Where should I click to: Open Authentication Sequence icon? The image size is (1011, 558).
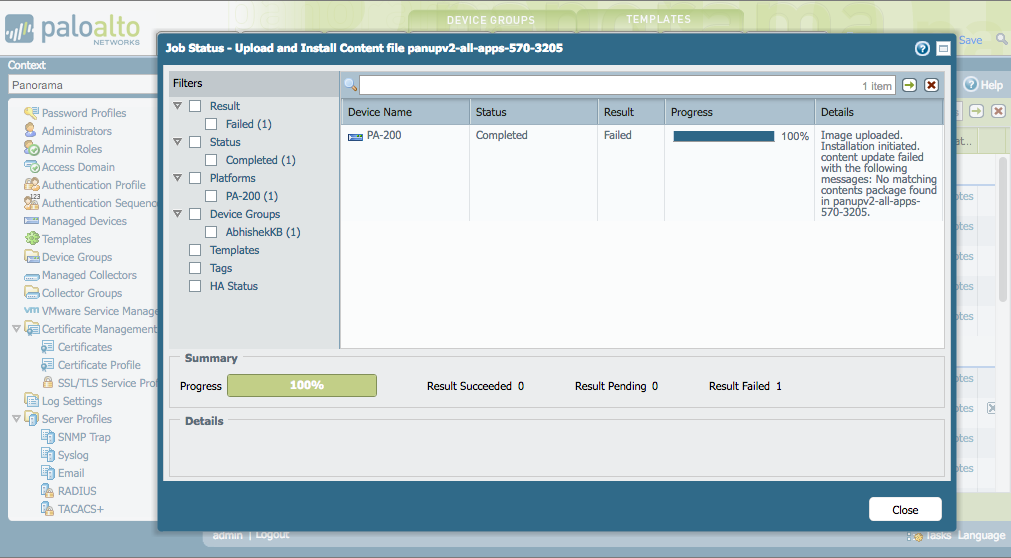point(31,203)
